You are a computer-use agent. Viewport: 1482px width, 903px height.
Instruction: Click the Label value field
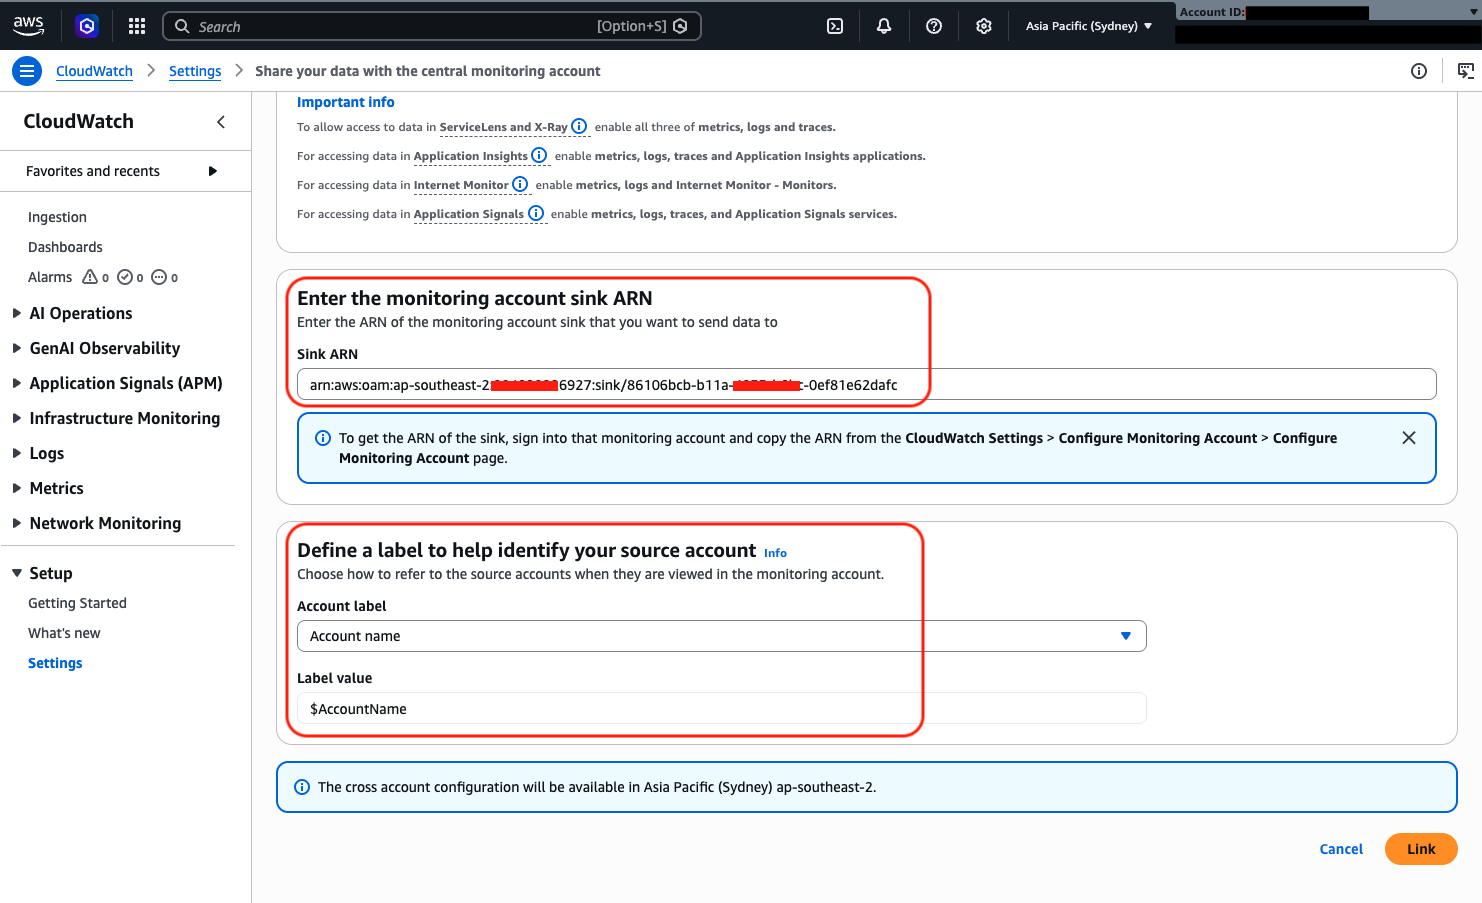coord(721,708)
